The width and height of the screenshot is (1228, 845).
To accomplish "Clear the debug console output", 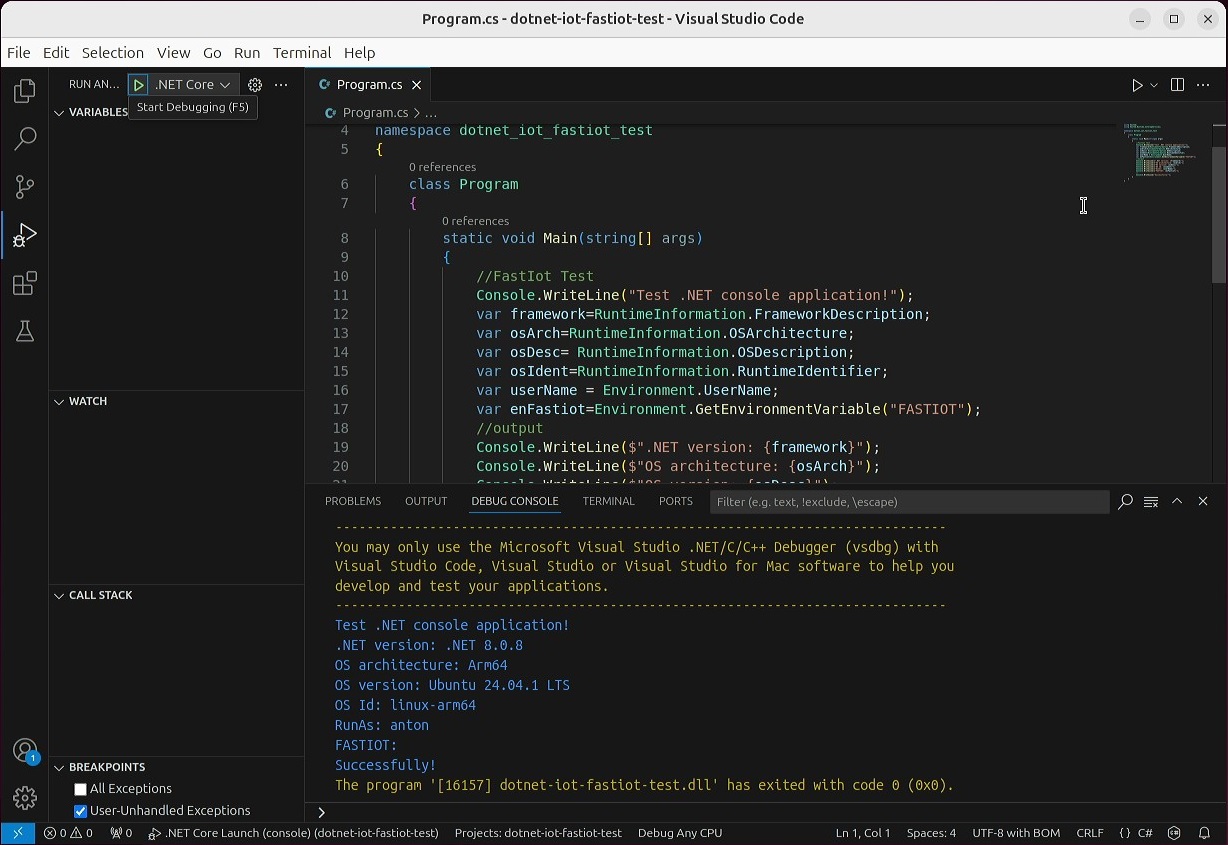I will click(1151, 501).
